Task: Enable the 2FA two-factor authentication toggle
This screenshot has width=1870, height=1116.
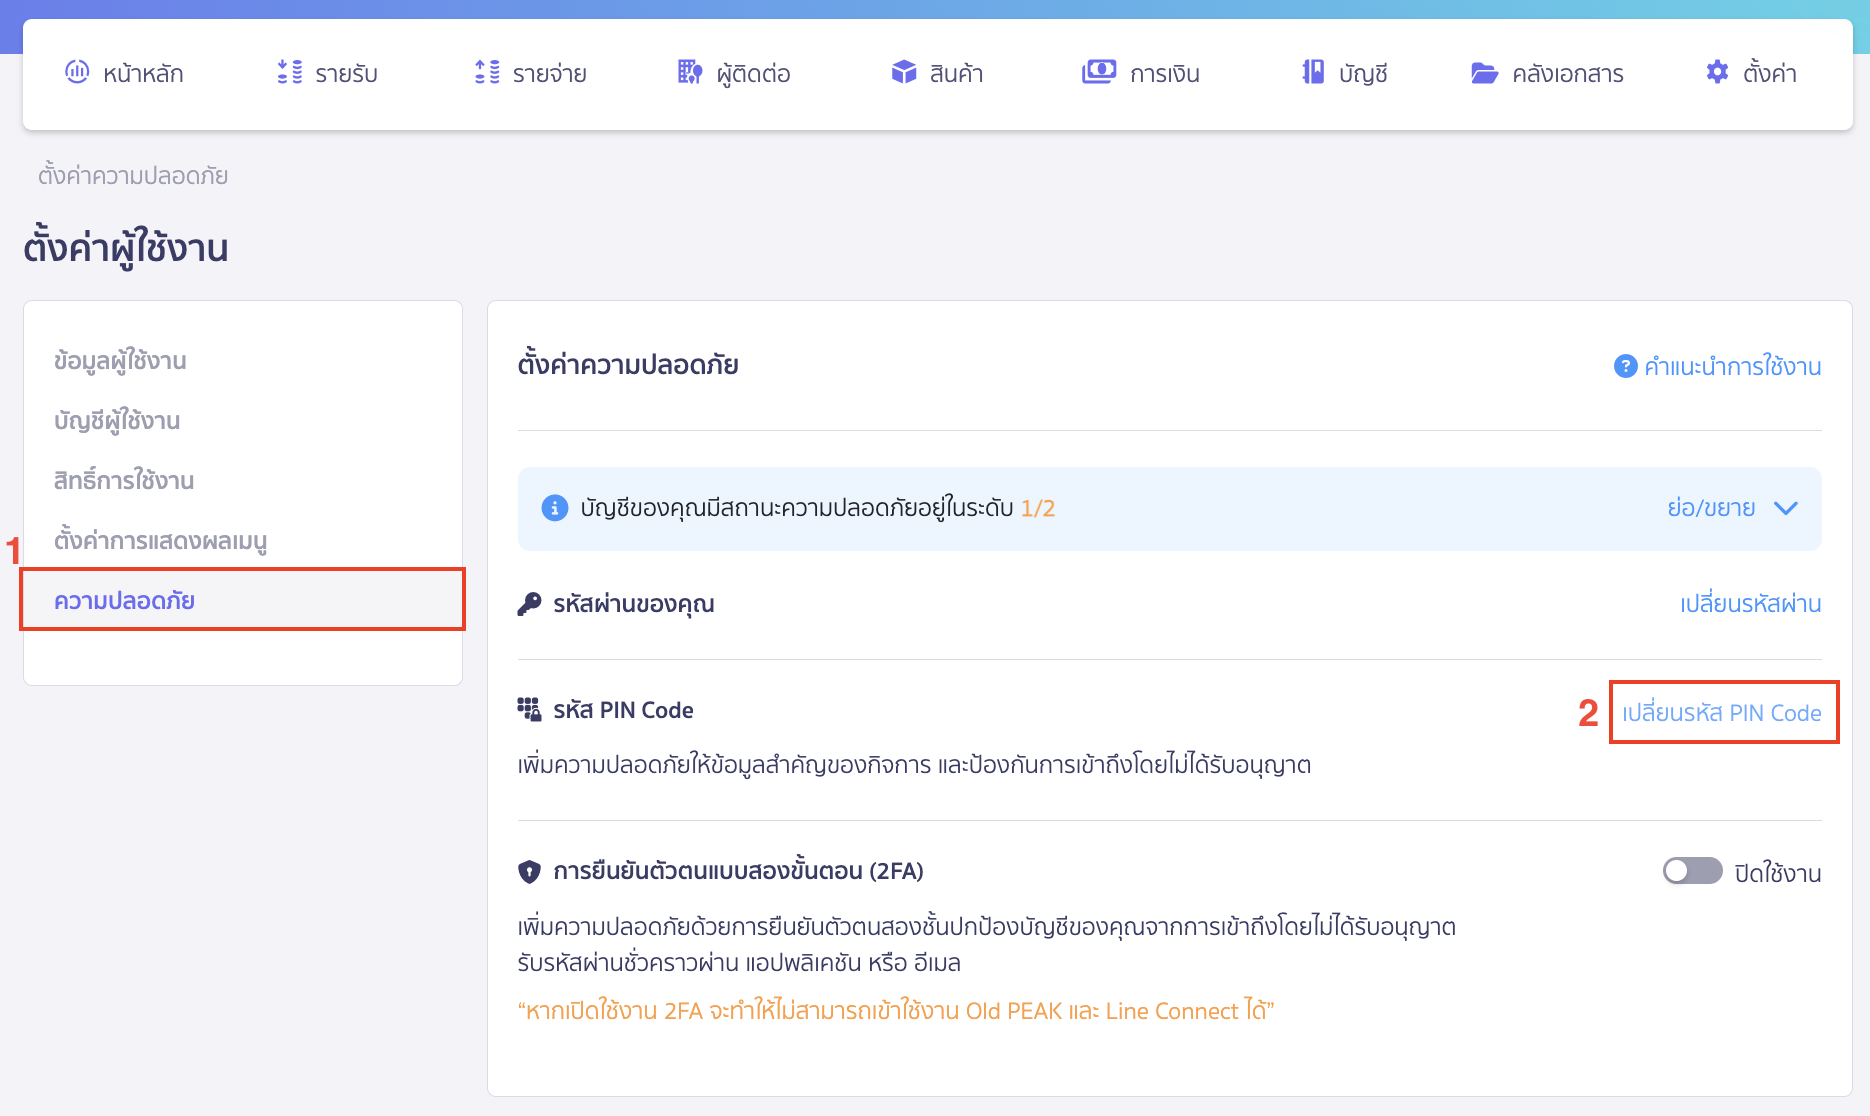Action: click(1691, 871)
